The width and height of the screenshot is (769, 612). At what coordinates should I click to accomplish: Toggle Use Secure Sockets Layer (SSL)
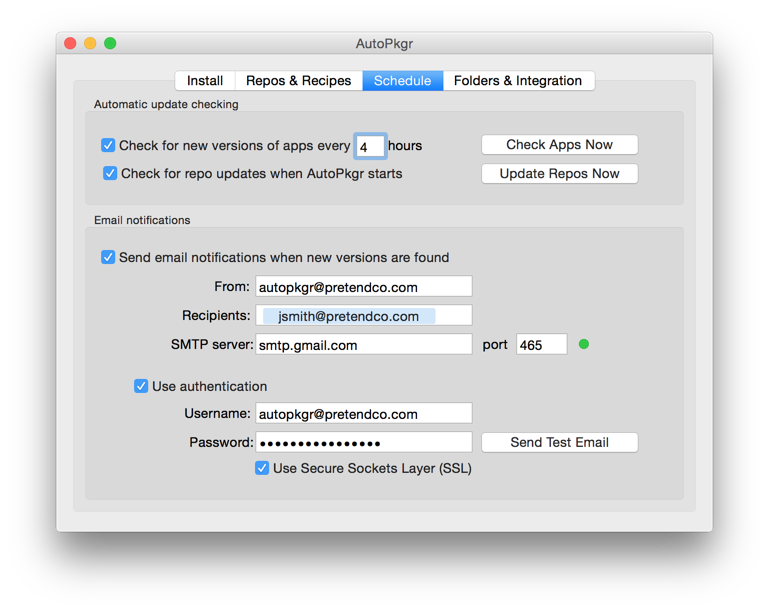click(x=262, y=468)
